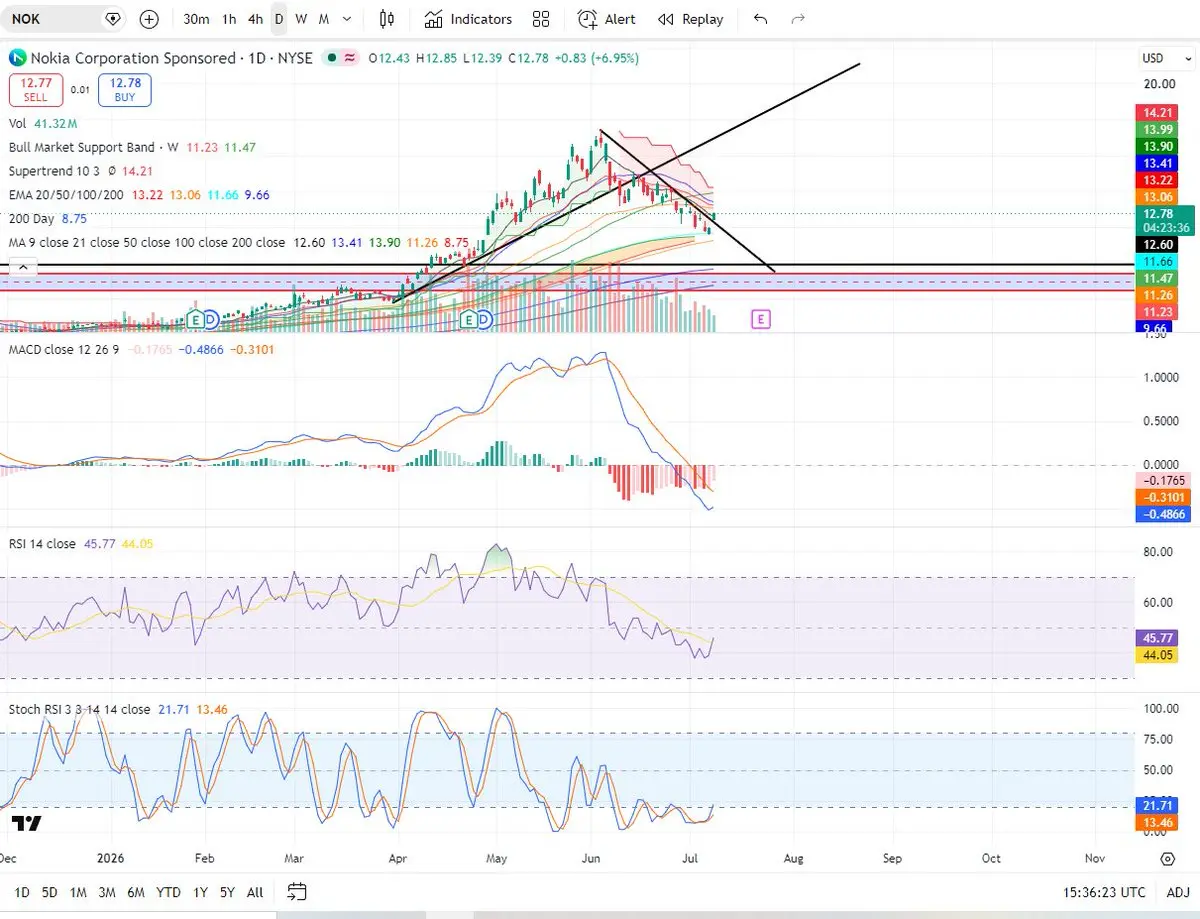The image size is (1200, 919).
Task: Set date range to 1D
Action: pyautogui.click(x=22, y=892)
